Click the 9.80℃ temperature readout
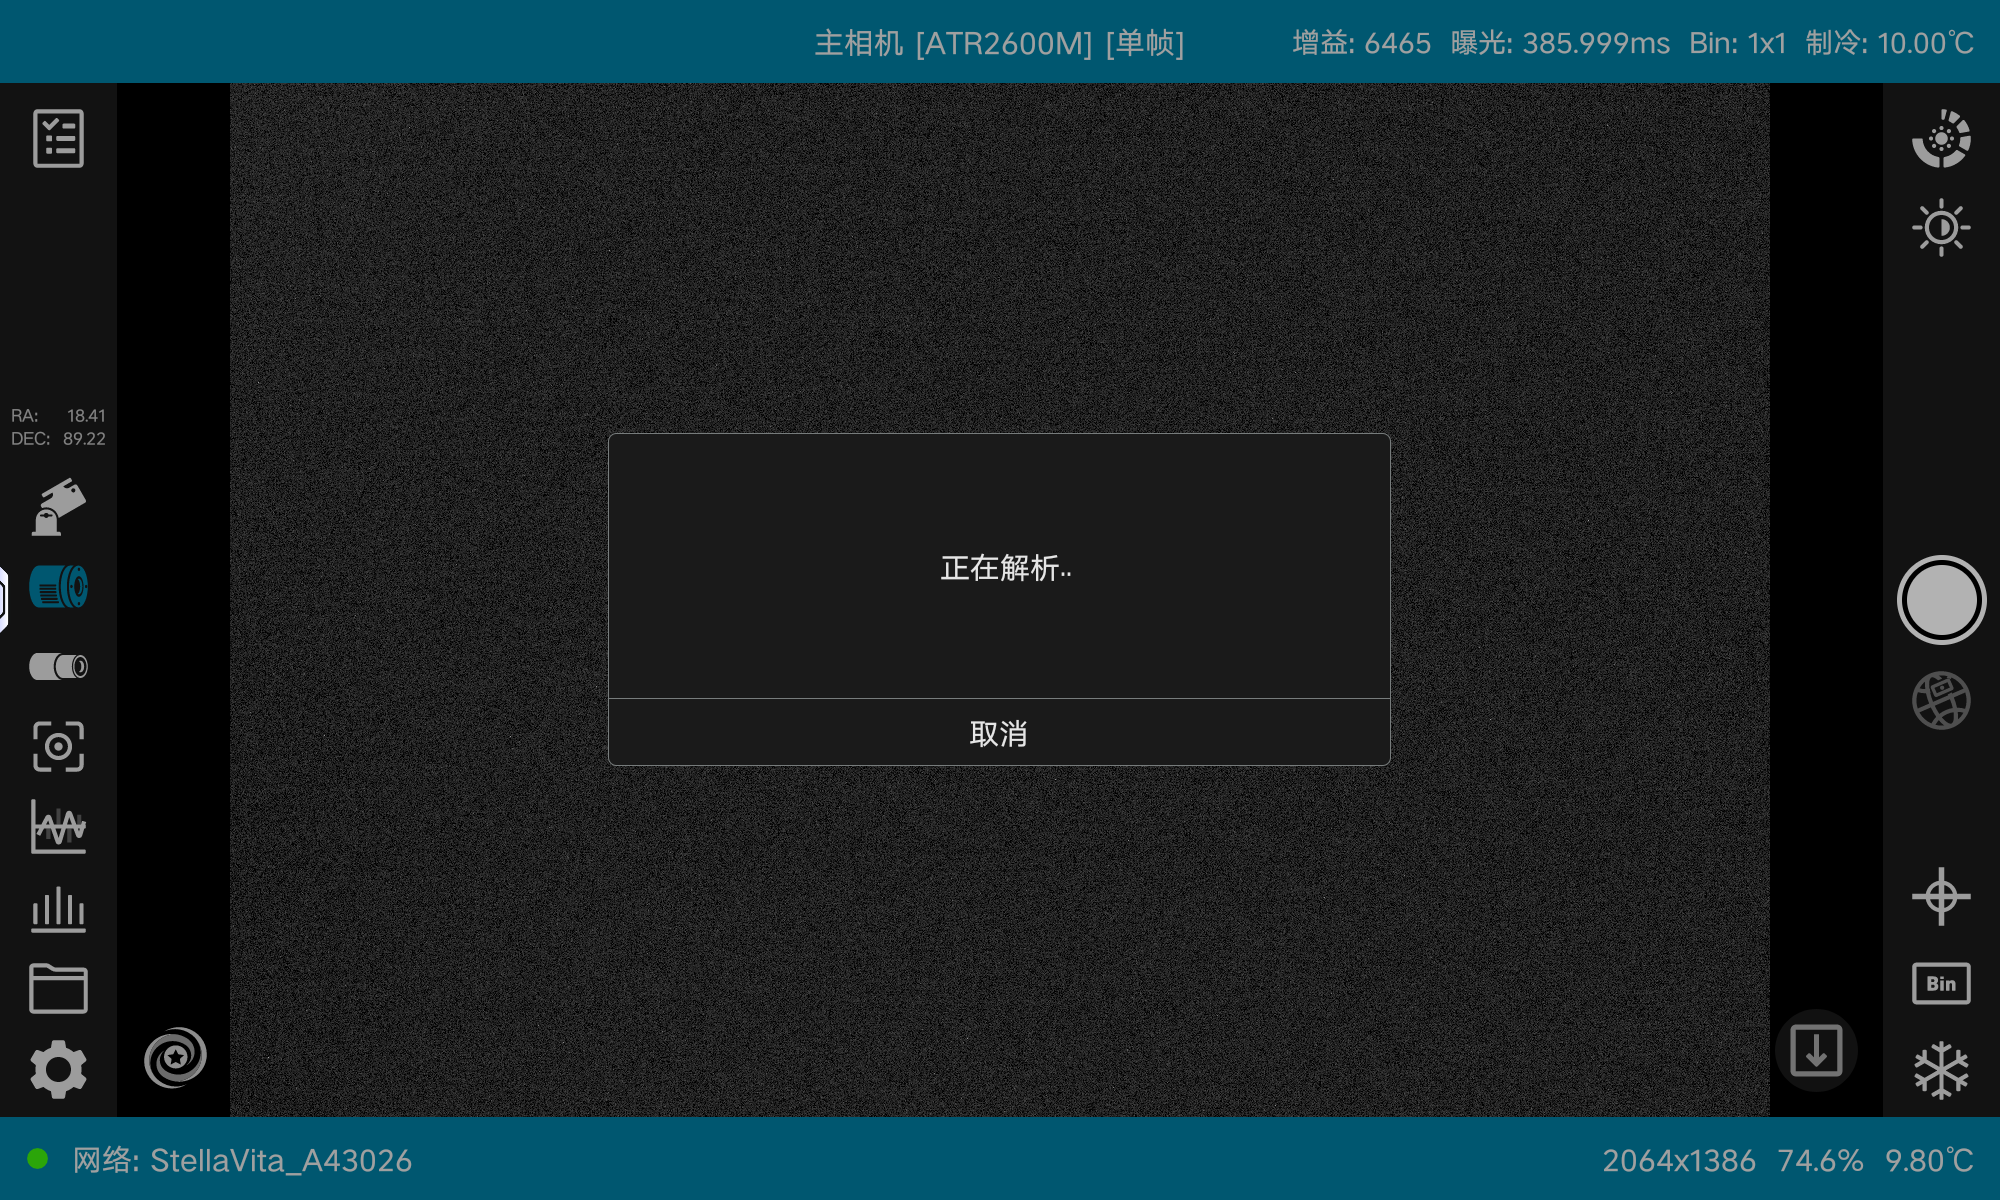Viewport: 2000px width, 1200px height. pyautogui.click(x=1929, y=1160)
